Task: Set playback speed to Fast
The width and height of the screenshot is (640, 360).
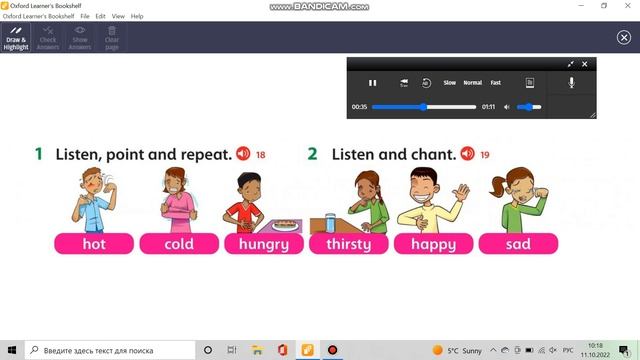Action: pos(496,83)
